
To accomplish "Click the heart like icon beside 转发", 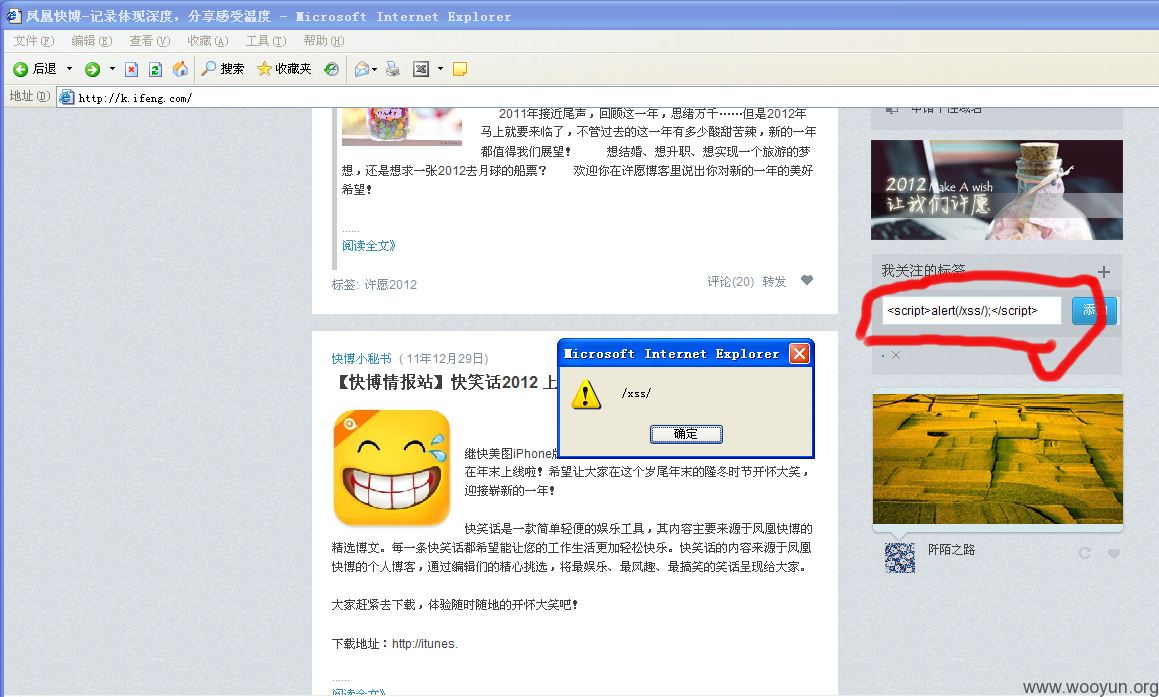I will click(807, 280).
